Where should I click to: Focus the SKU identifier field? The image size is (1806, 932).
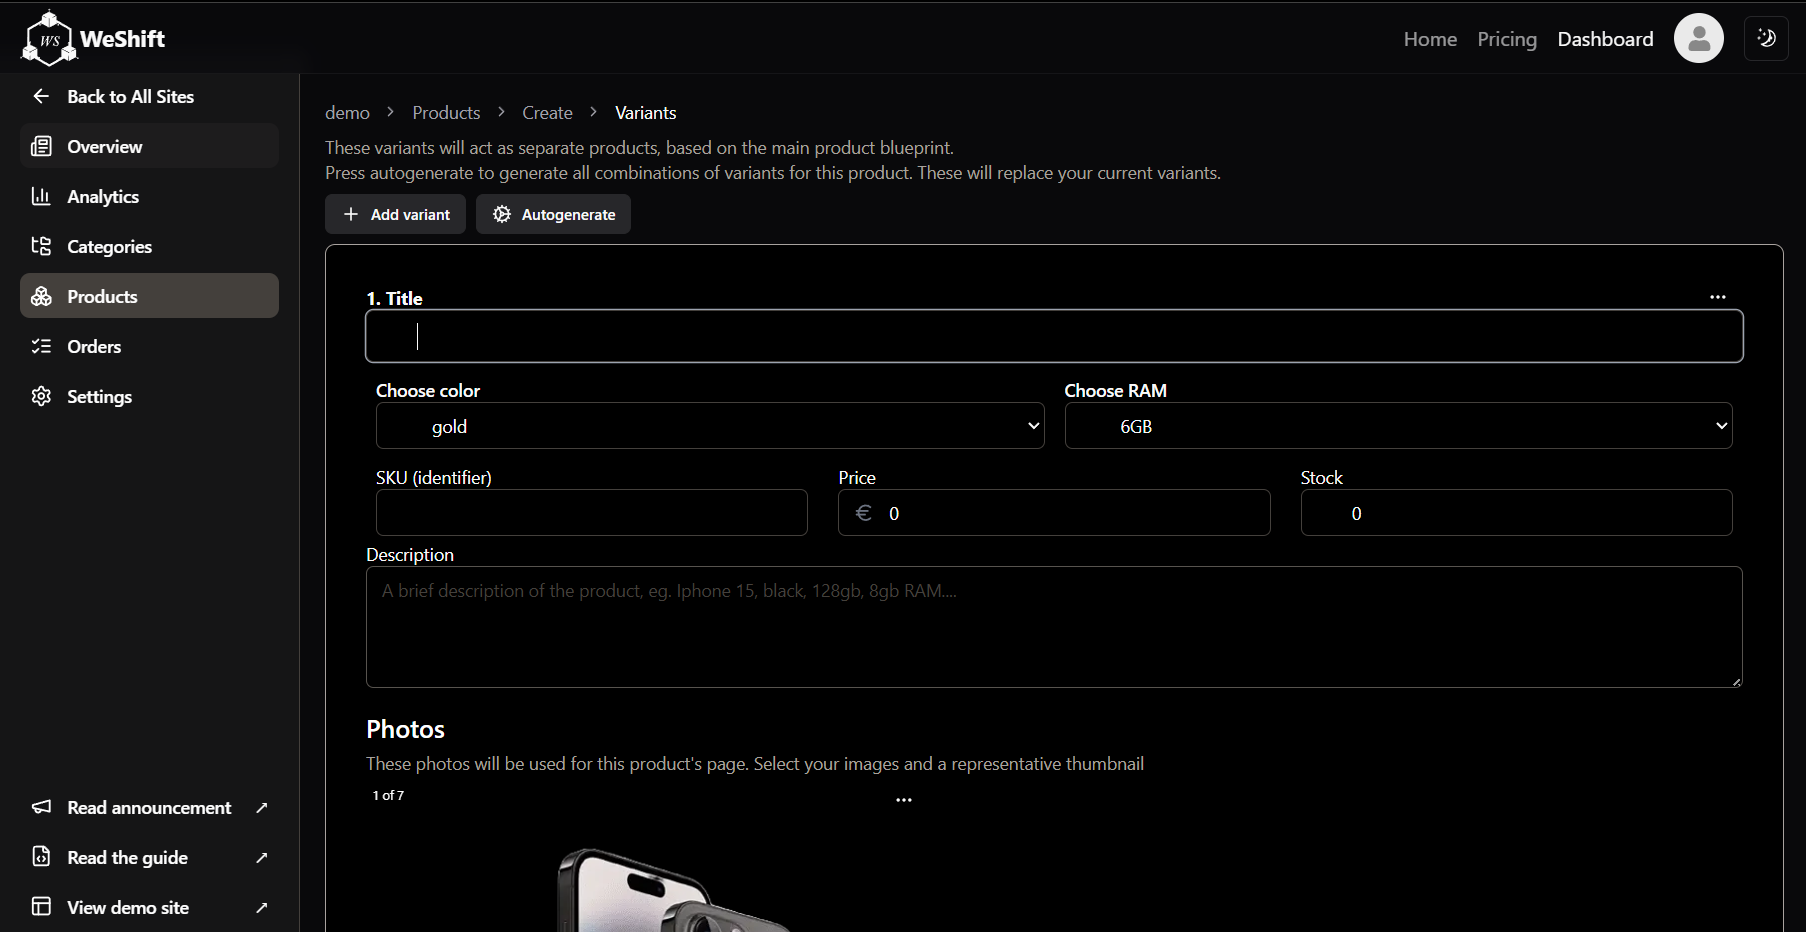tap(592, 512)
